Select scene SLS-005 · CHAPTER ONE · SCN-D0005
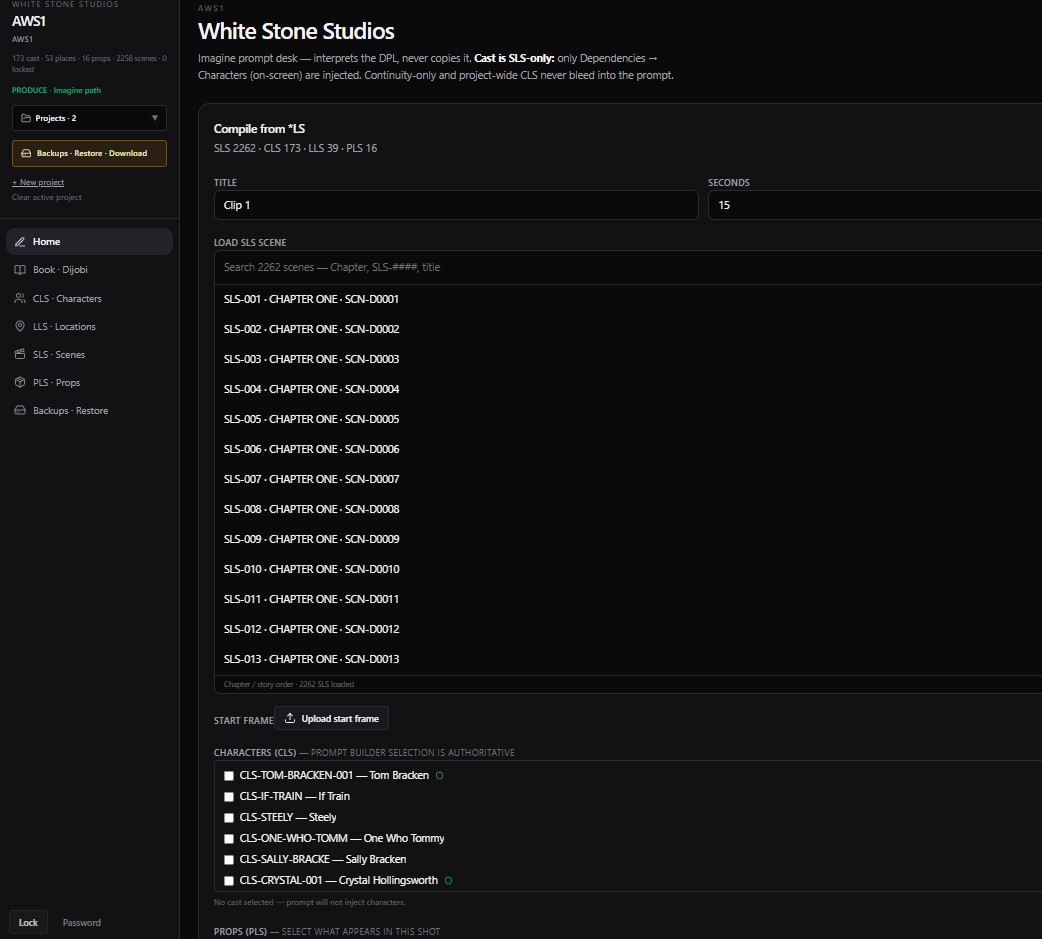1042x939 pixels. click(x=628, y=419)
